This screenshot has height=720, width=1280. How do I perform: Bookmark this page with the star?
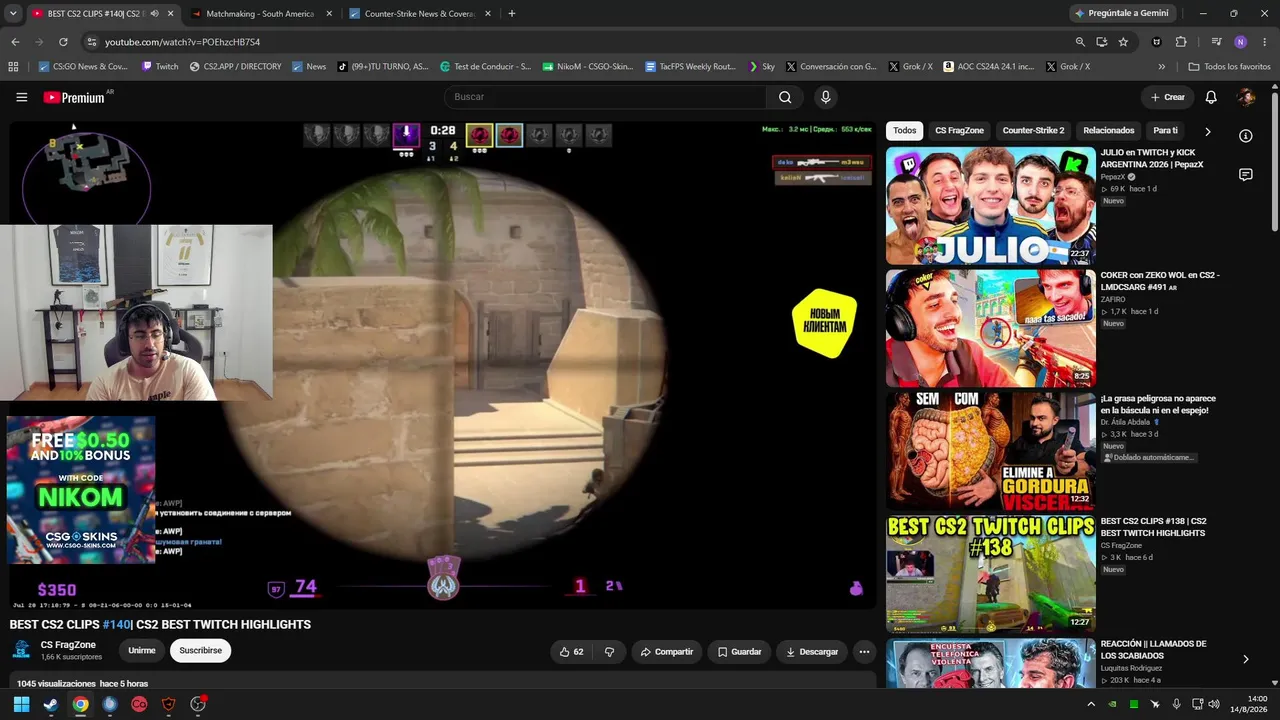point(1123,42)
